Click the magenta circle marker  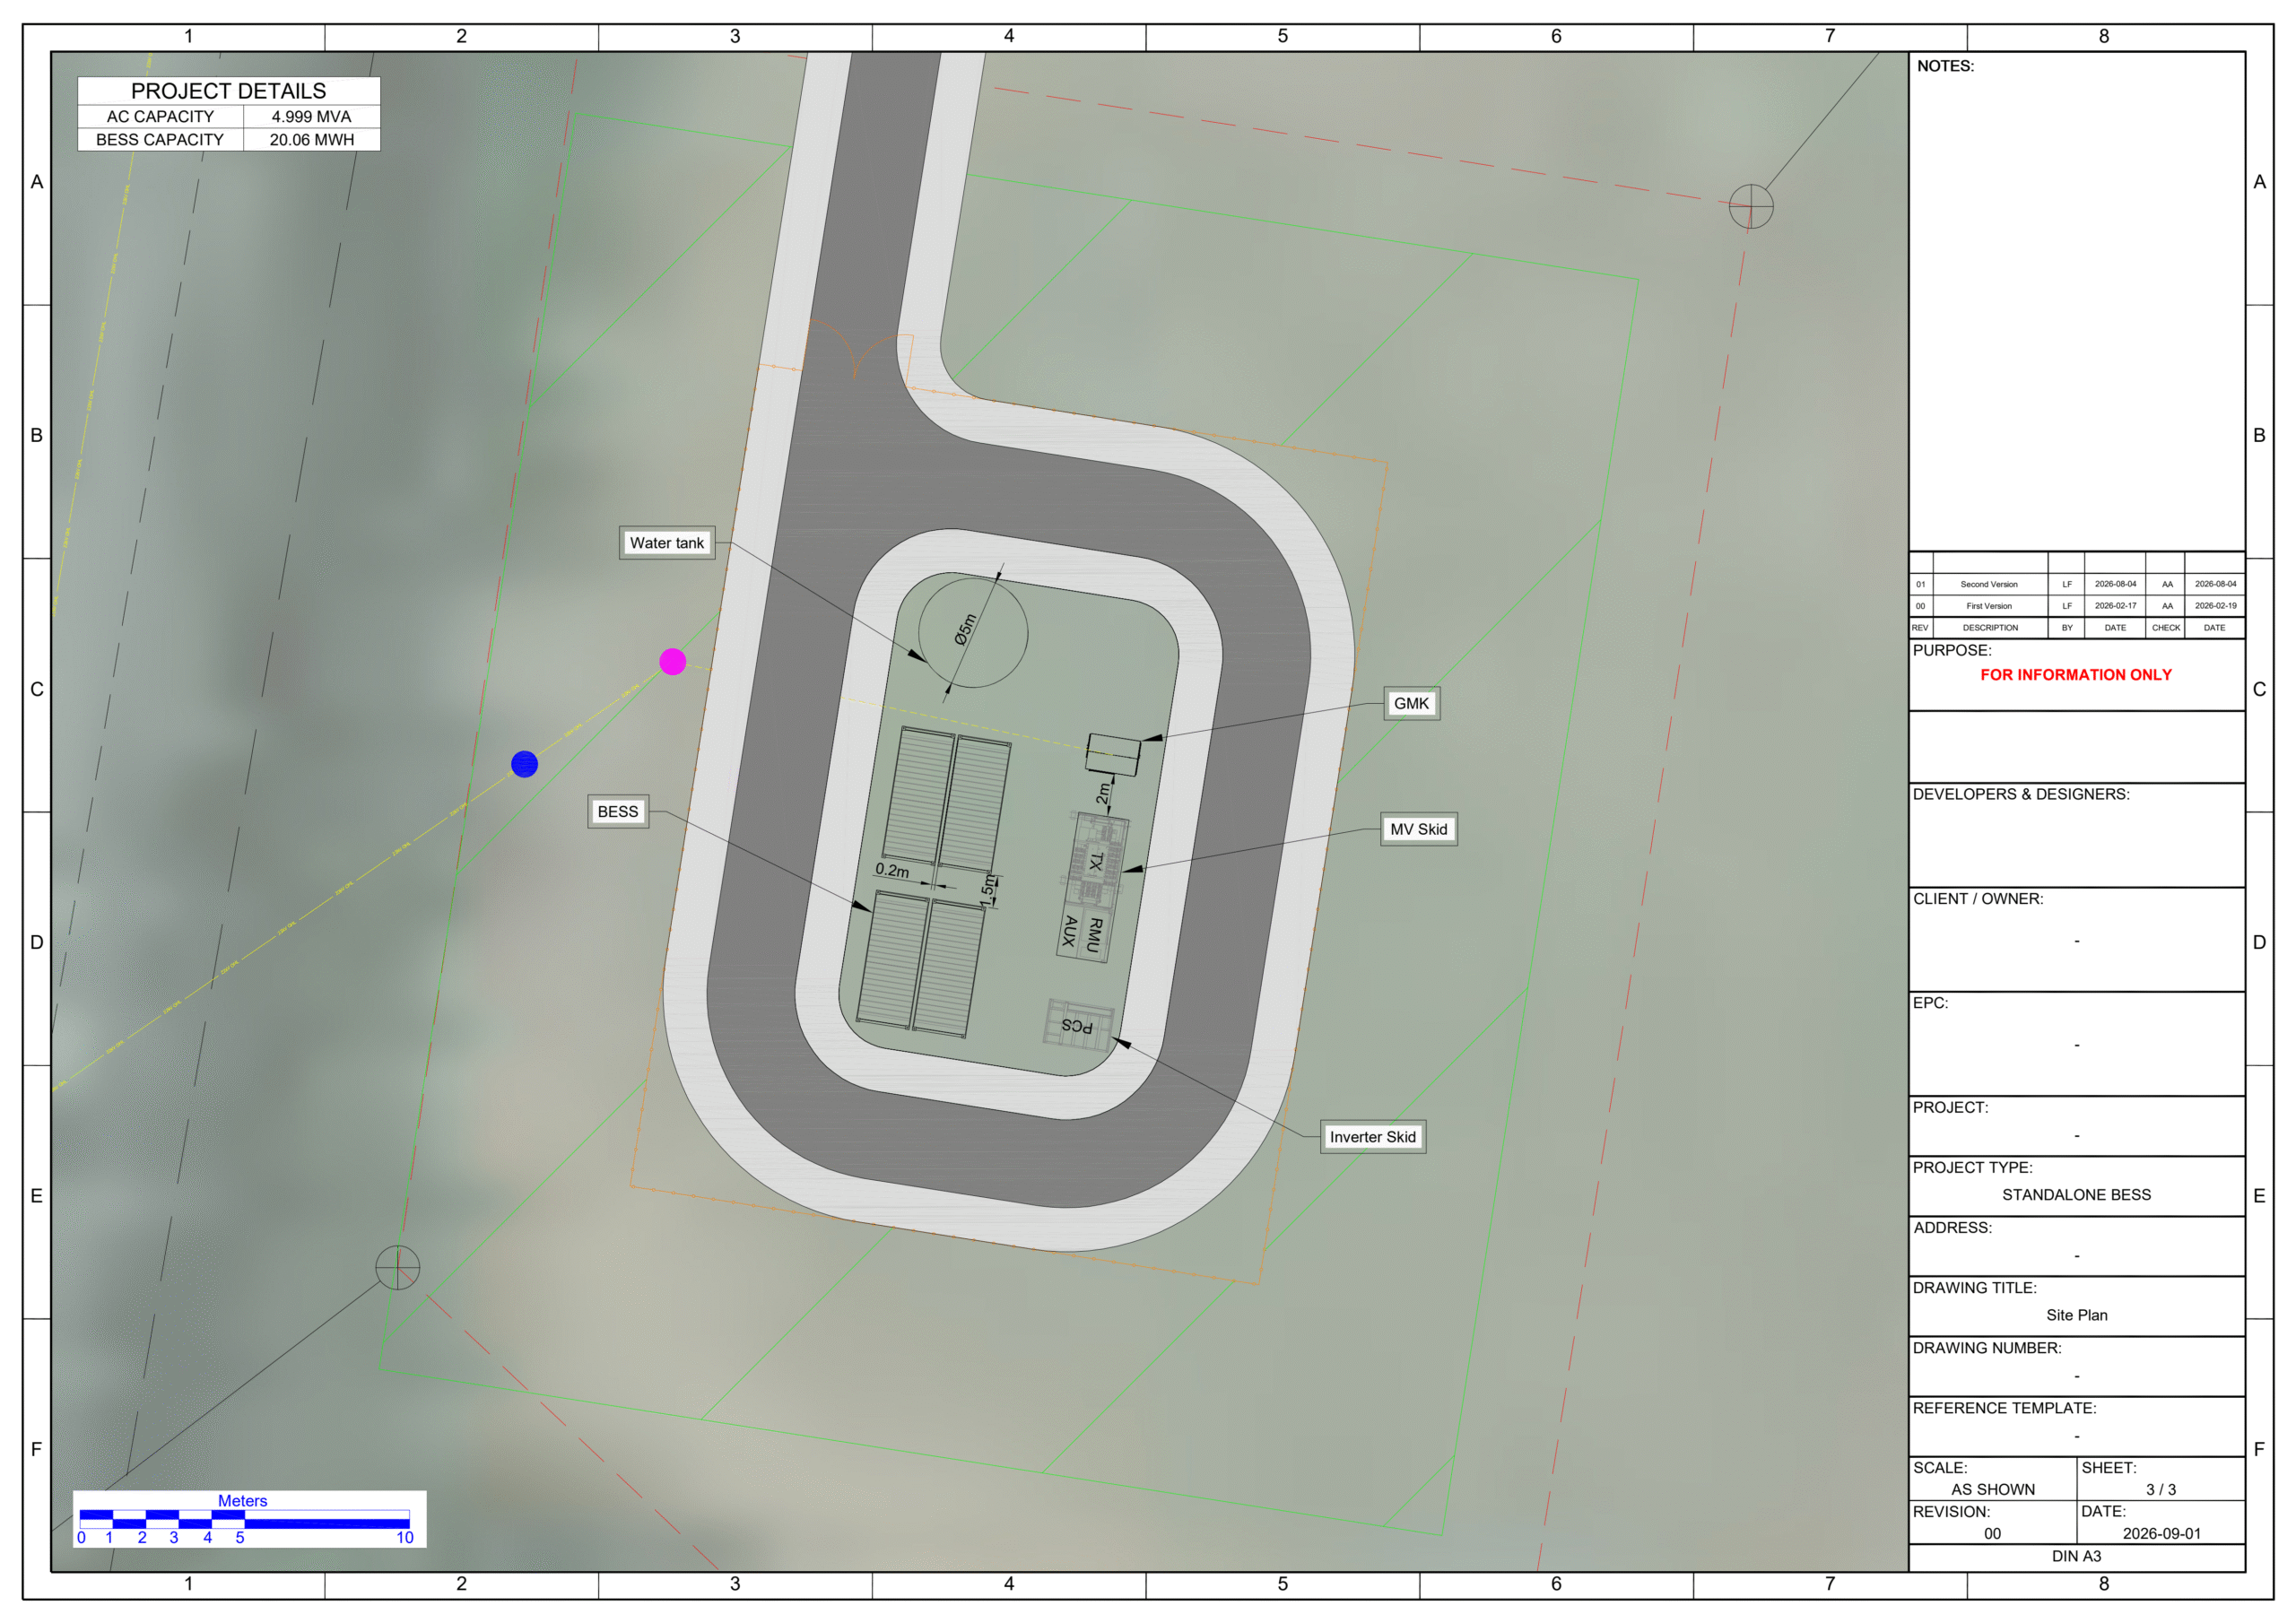pyautogui.click(x=672, y=661)
